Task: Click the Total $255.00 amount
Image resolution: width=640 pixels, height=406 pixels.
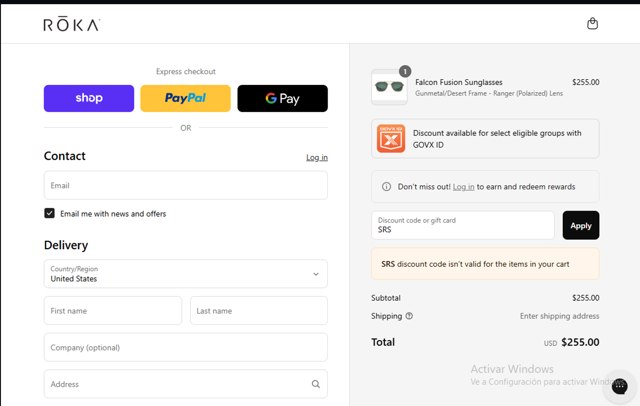Action: (580, 342)
